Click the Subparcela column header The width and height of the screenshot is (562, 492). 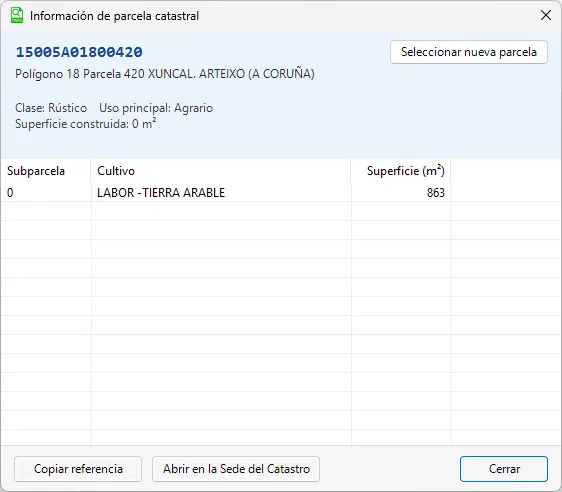pyautogui.click(x=46, y=171)
